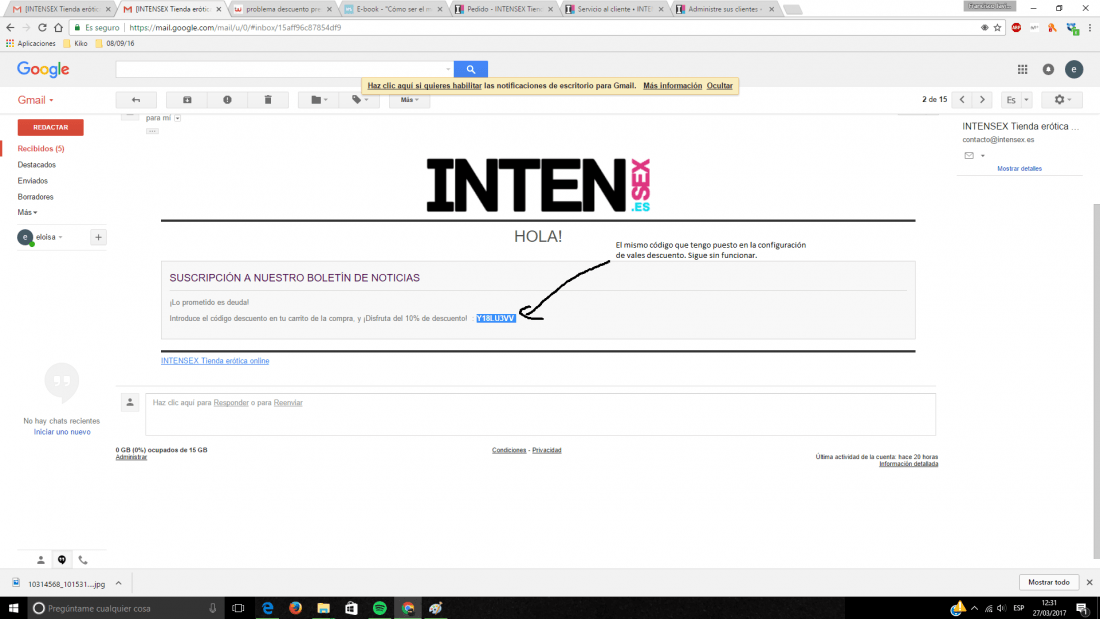The width and height of the screenshot is (1100, 619).
Task: Open Firefox from the taskbar
Action: click(x=295, y=608)
